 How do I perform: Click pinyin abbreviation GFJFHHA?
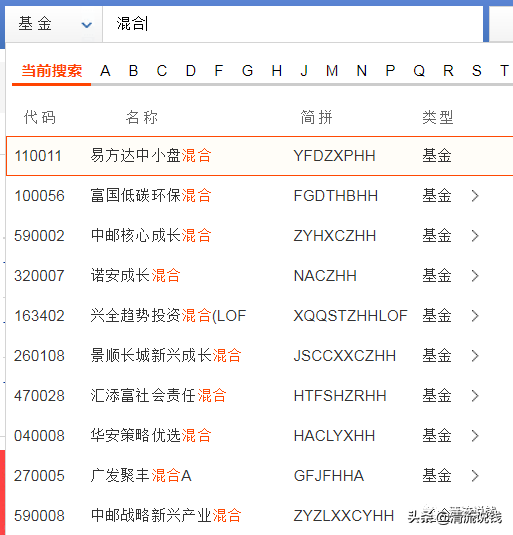click(329, 476)
